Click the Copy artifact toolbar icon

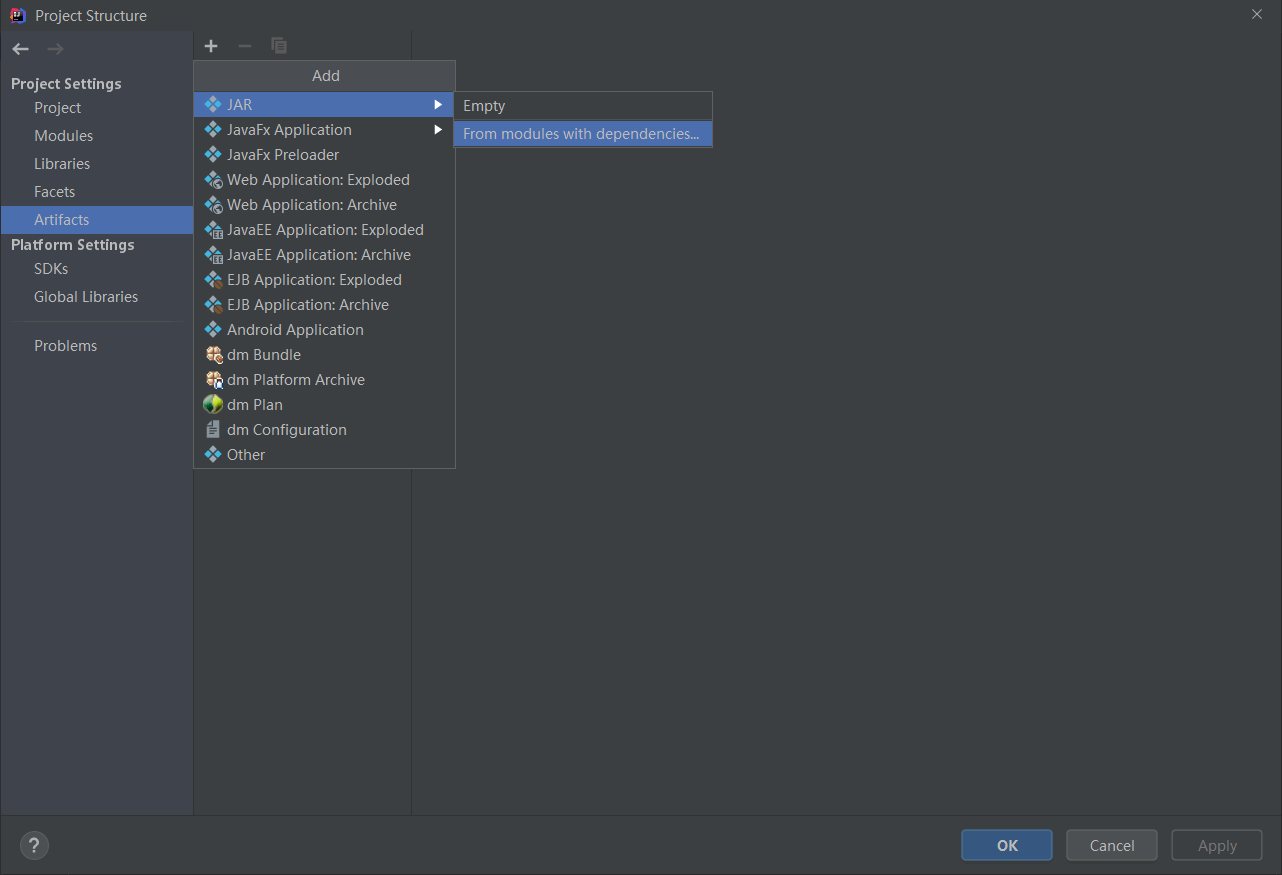pyautogui.click(x=279, y=46)
